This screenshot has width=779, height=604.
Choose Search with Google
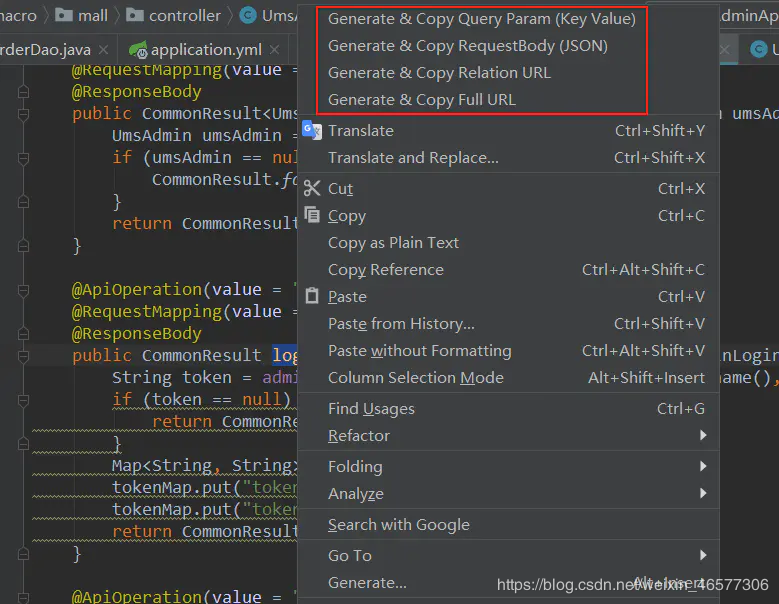509,525
